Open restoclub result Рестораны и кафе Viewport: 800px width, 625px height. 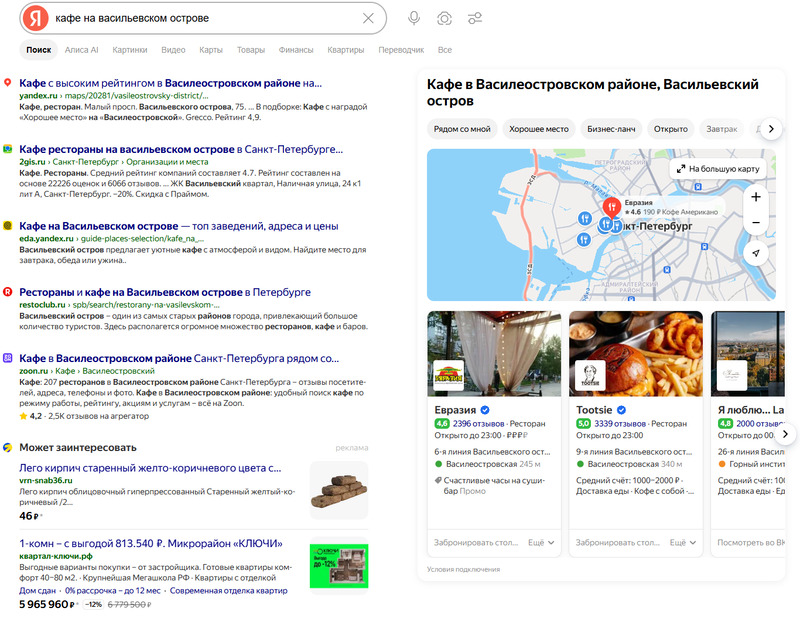tap(165, 292)
